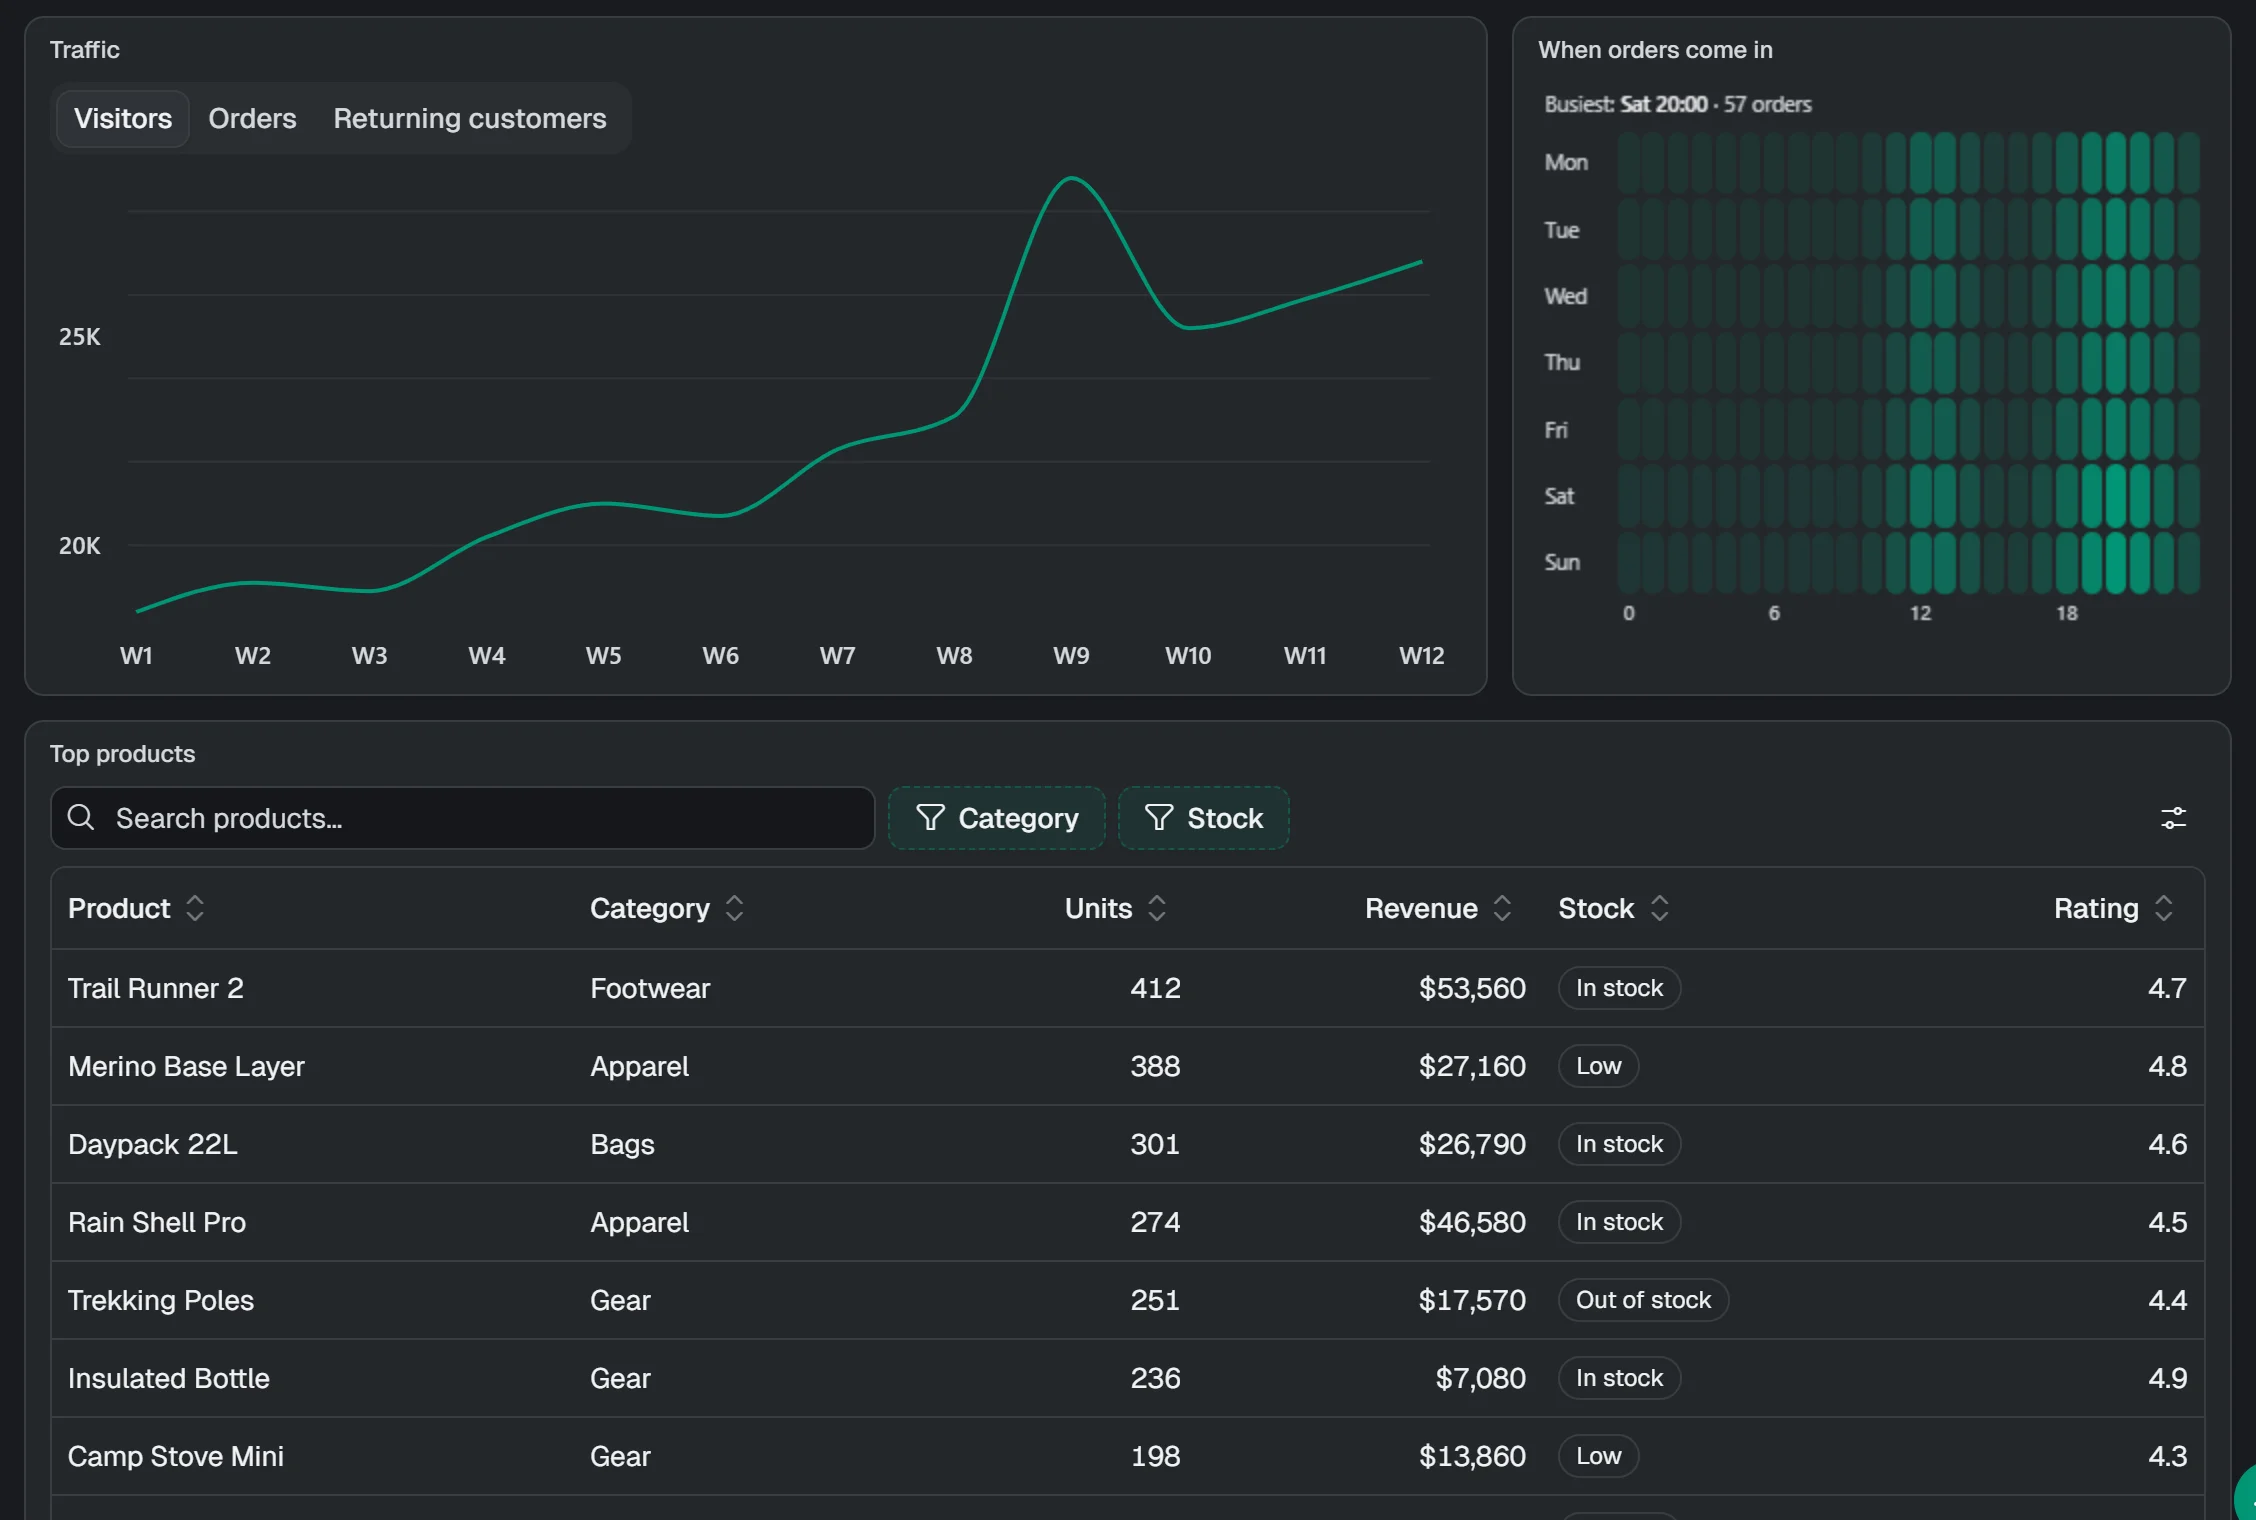
Task: Click the 4.9 rating value
Action: (x=2167, y=1378)
